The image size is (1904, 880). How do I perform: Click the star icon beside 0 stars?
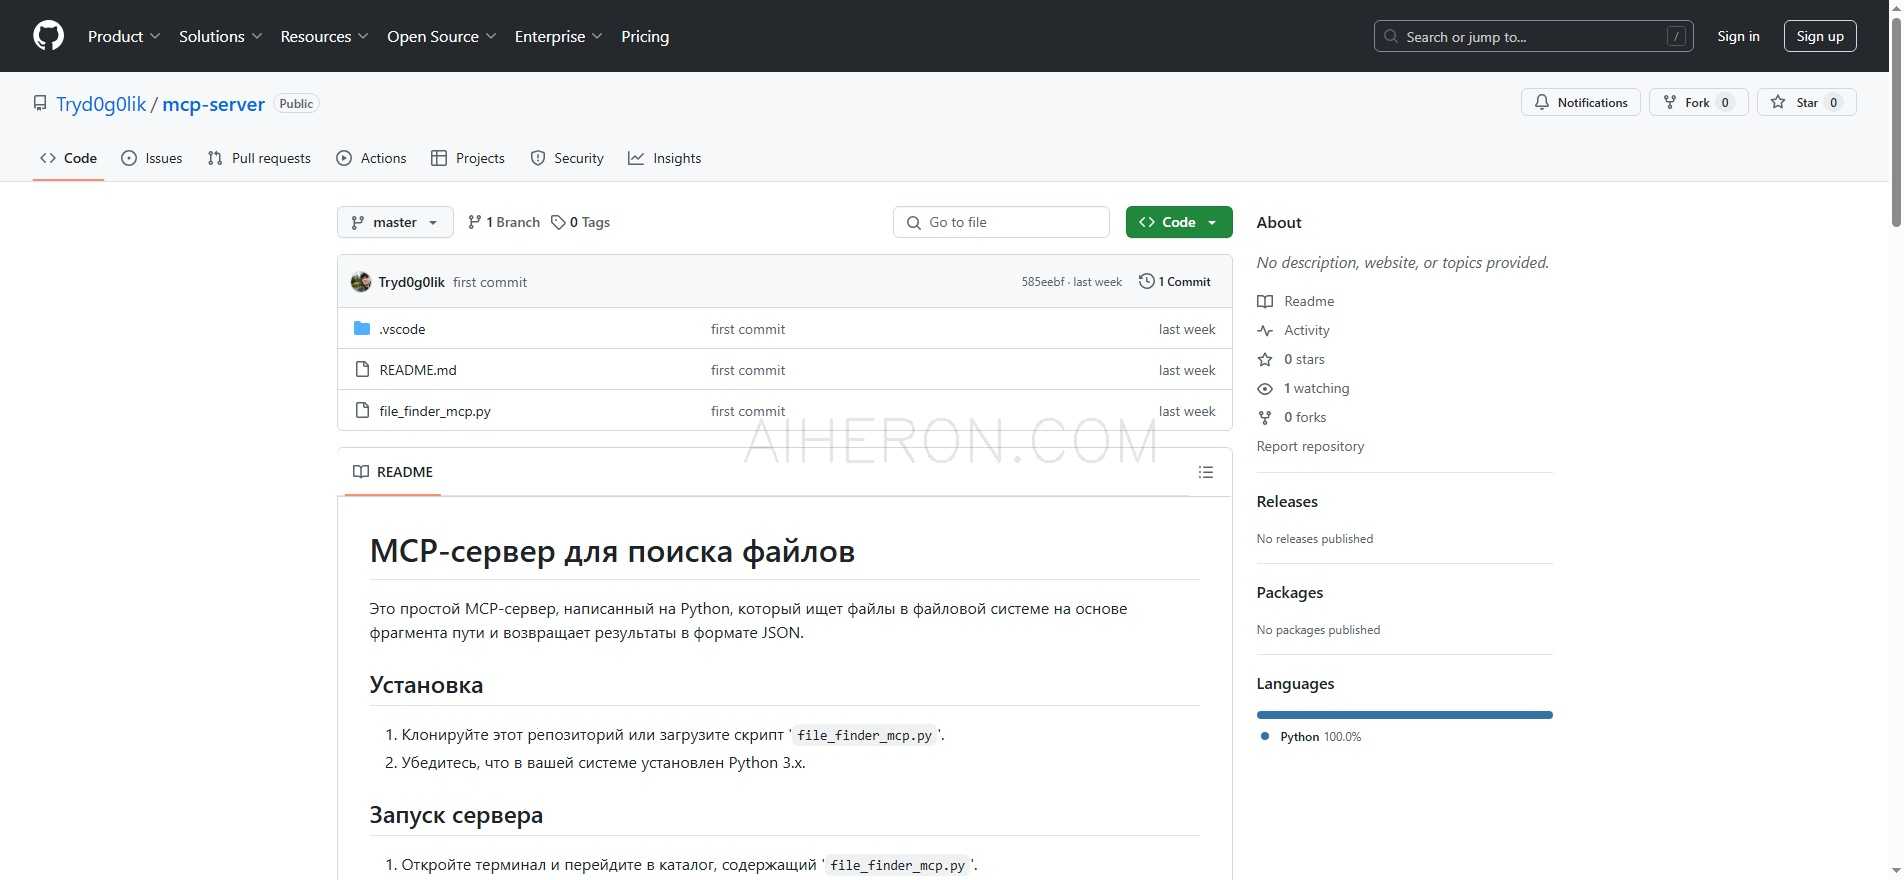1265,359
